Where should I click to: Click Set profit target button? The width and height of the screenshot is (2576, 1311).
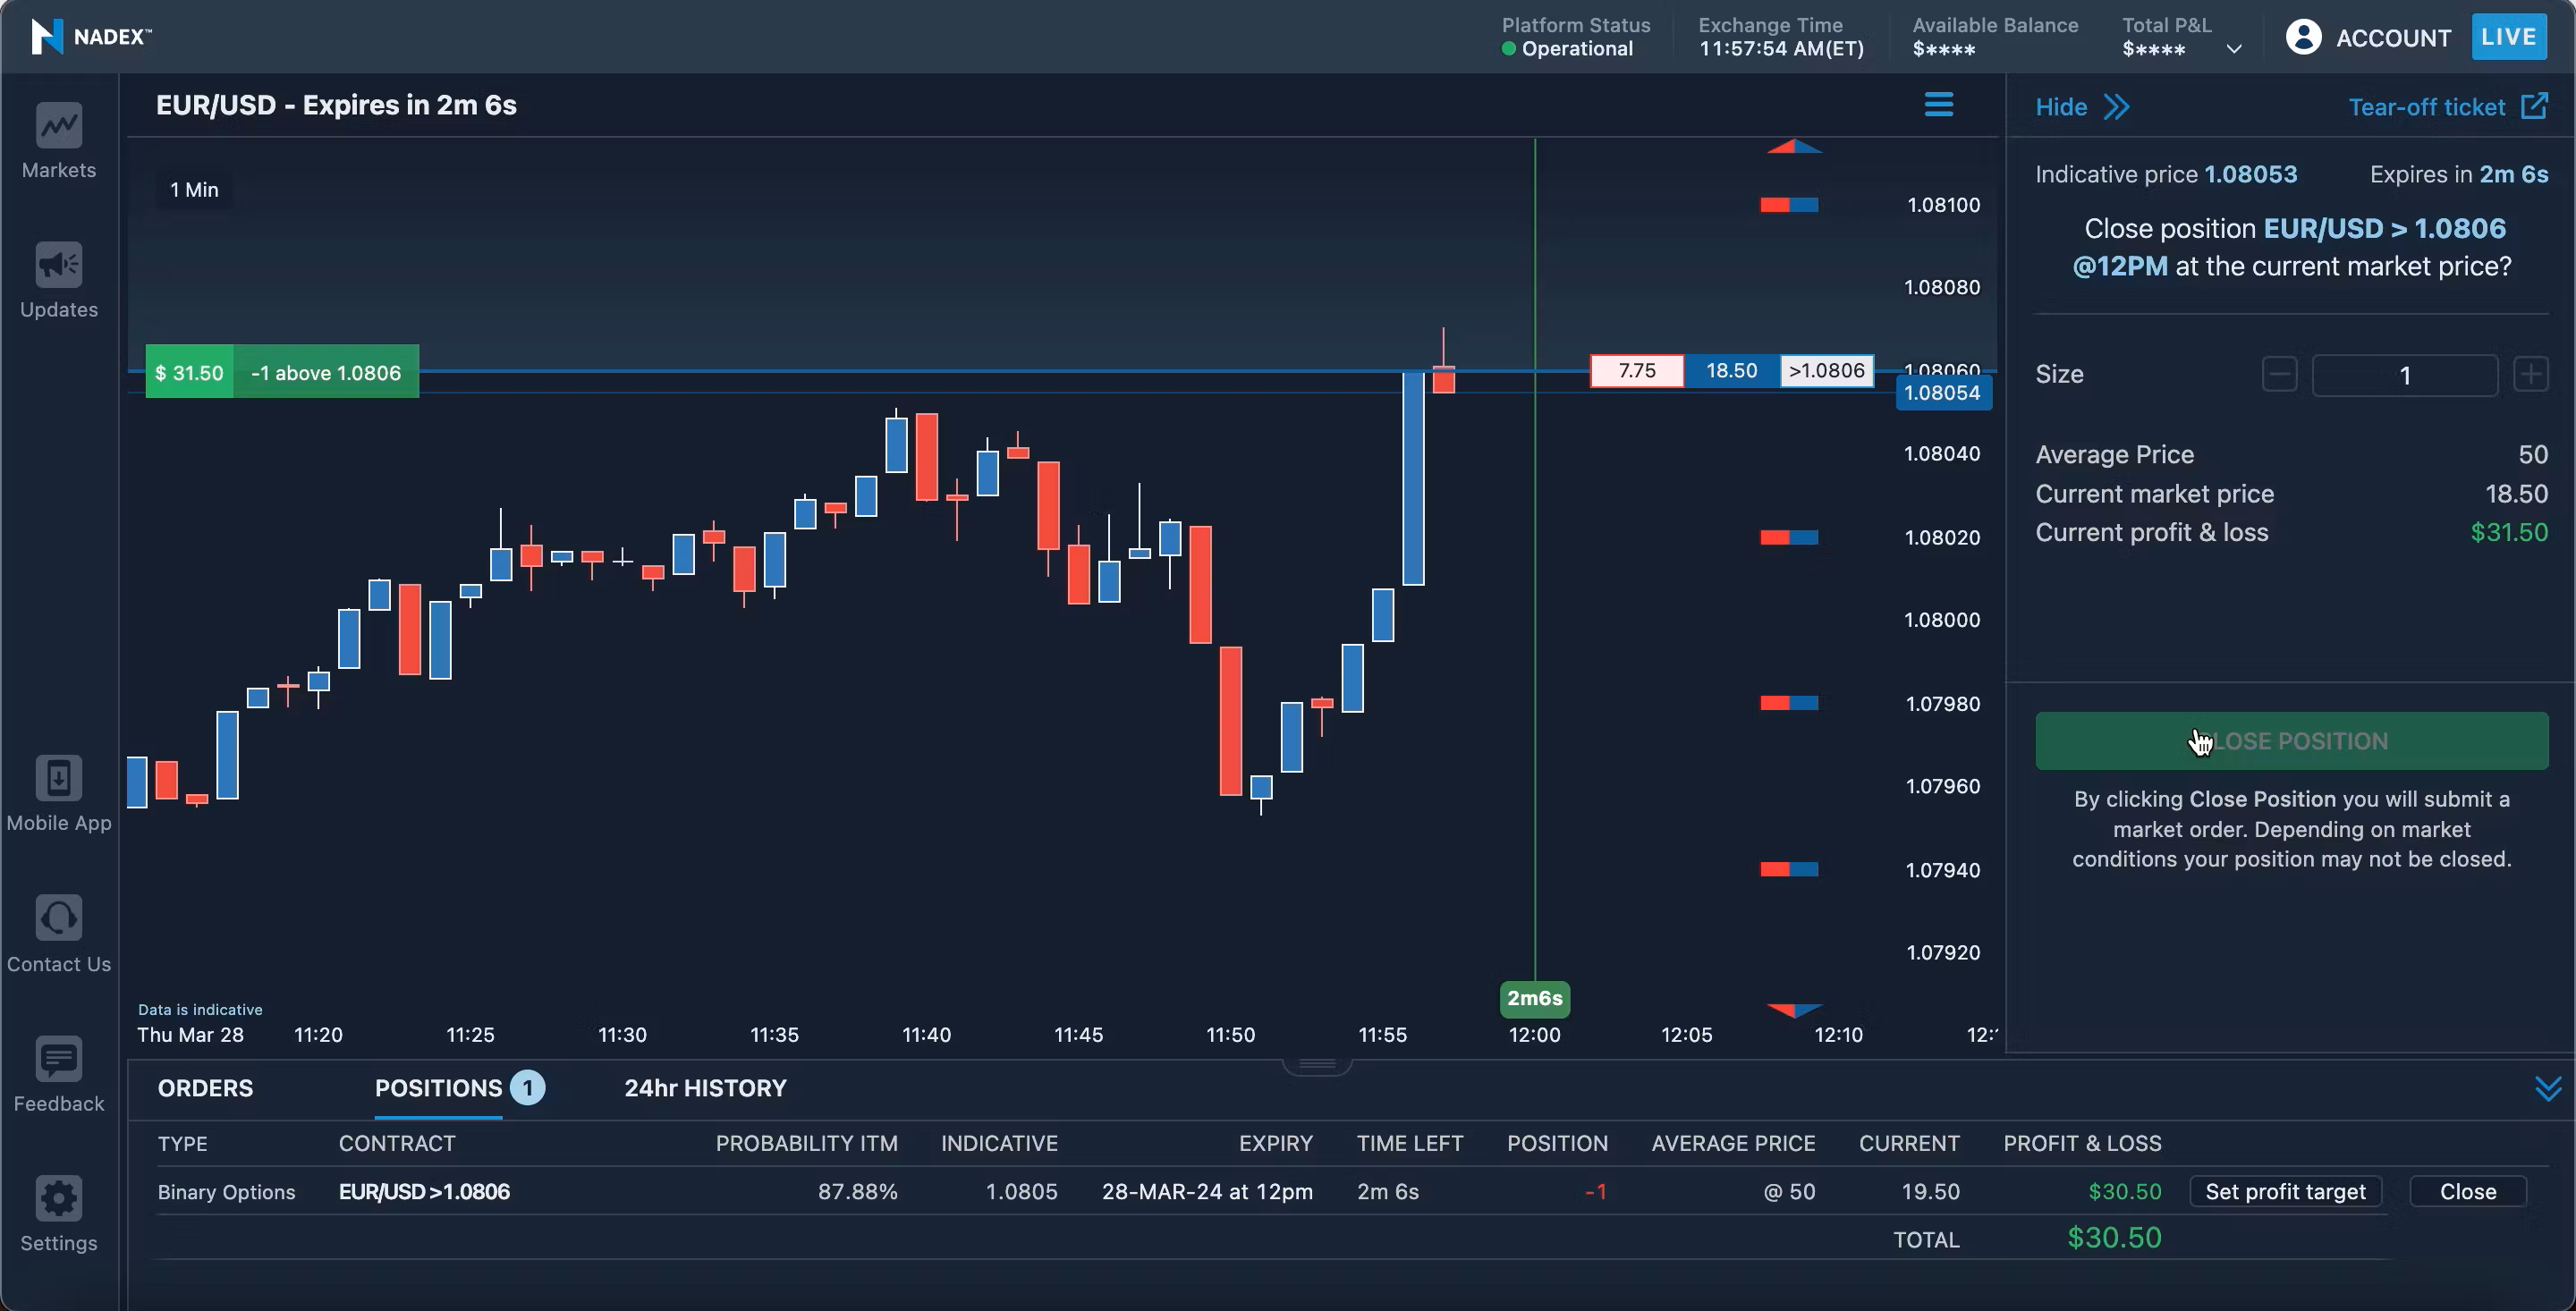point(2285,1191)
